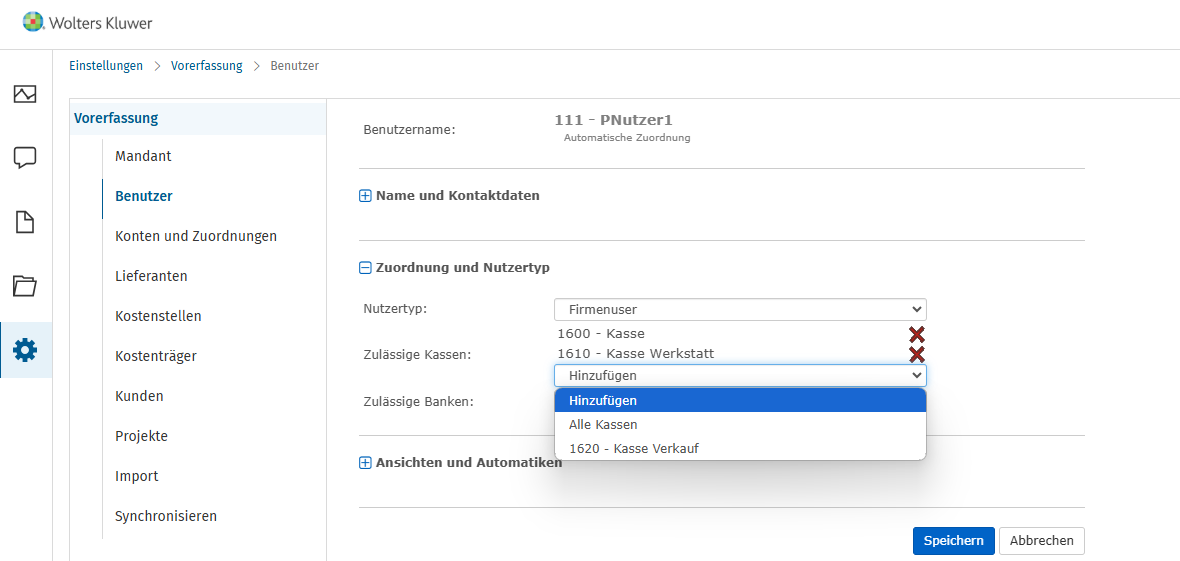Select highlighted Hinzufügen option in list

740,401
